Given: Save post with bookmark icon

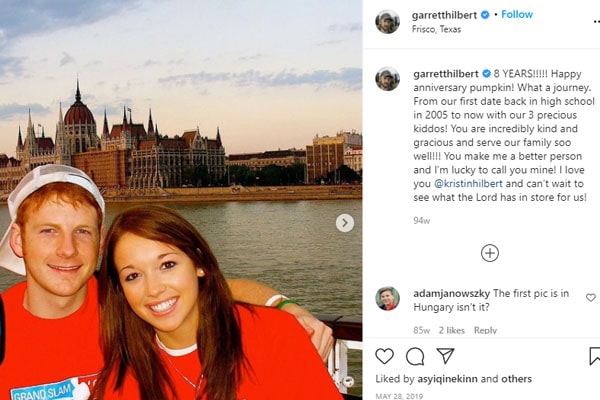Looking at the screenshot, I should (594, 356).
